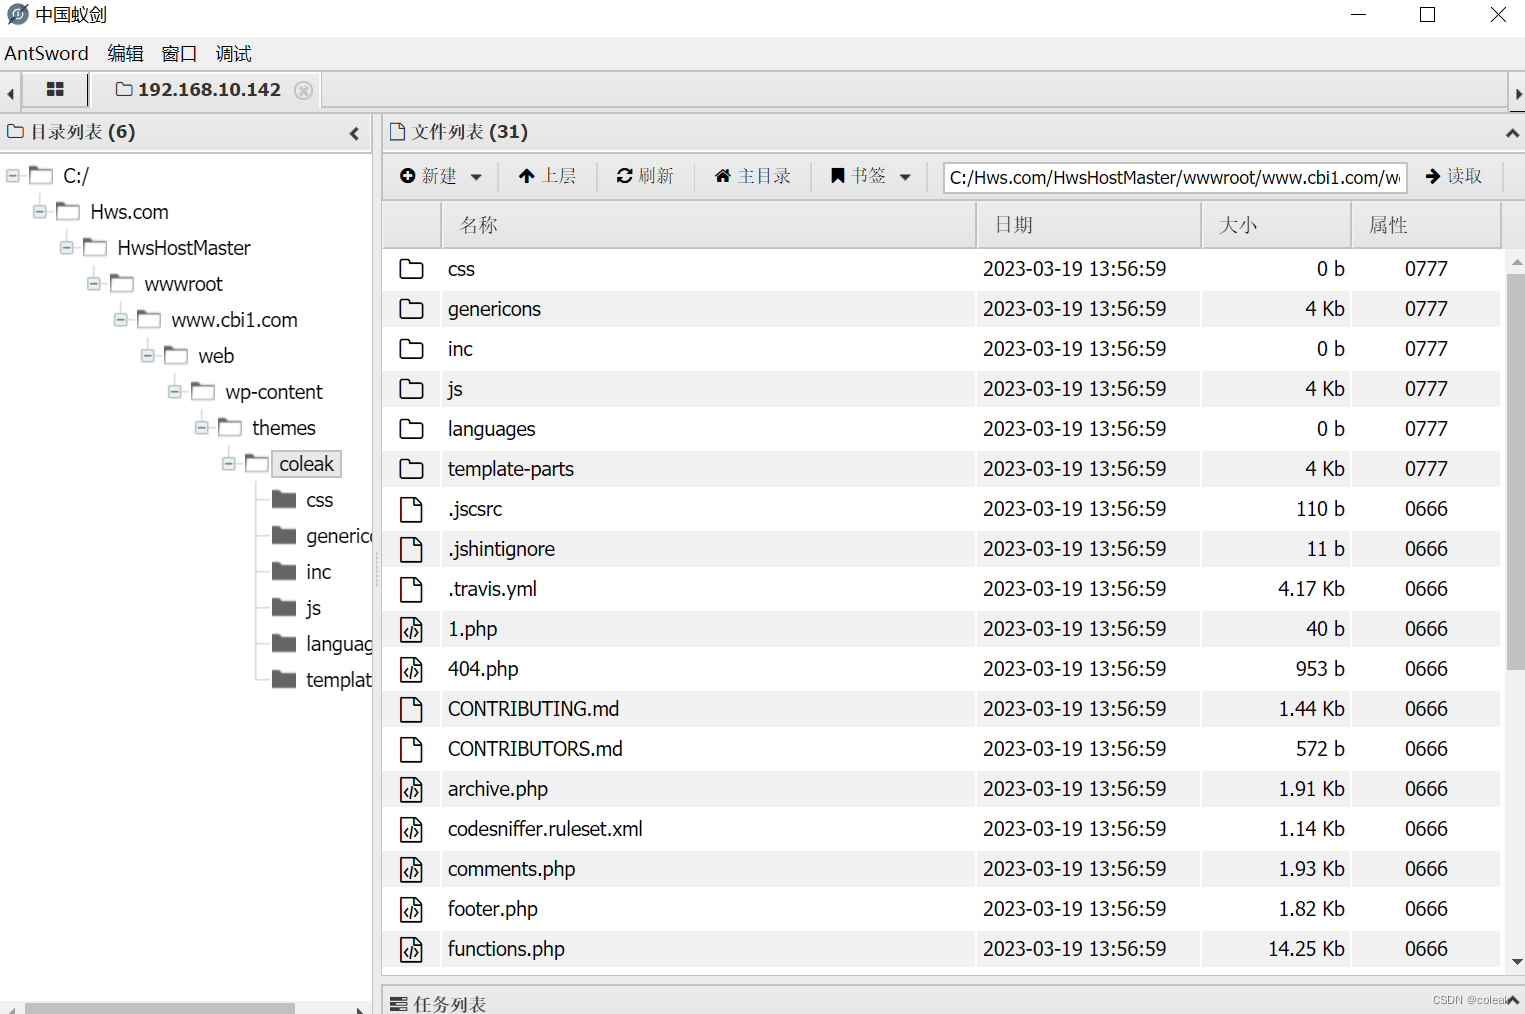Select wwwroot in the directory tree
Viewport: 1525px width, 1014px height.
click(x=183, y=283)
